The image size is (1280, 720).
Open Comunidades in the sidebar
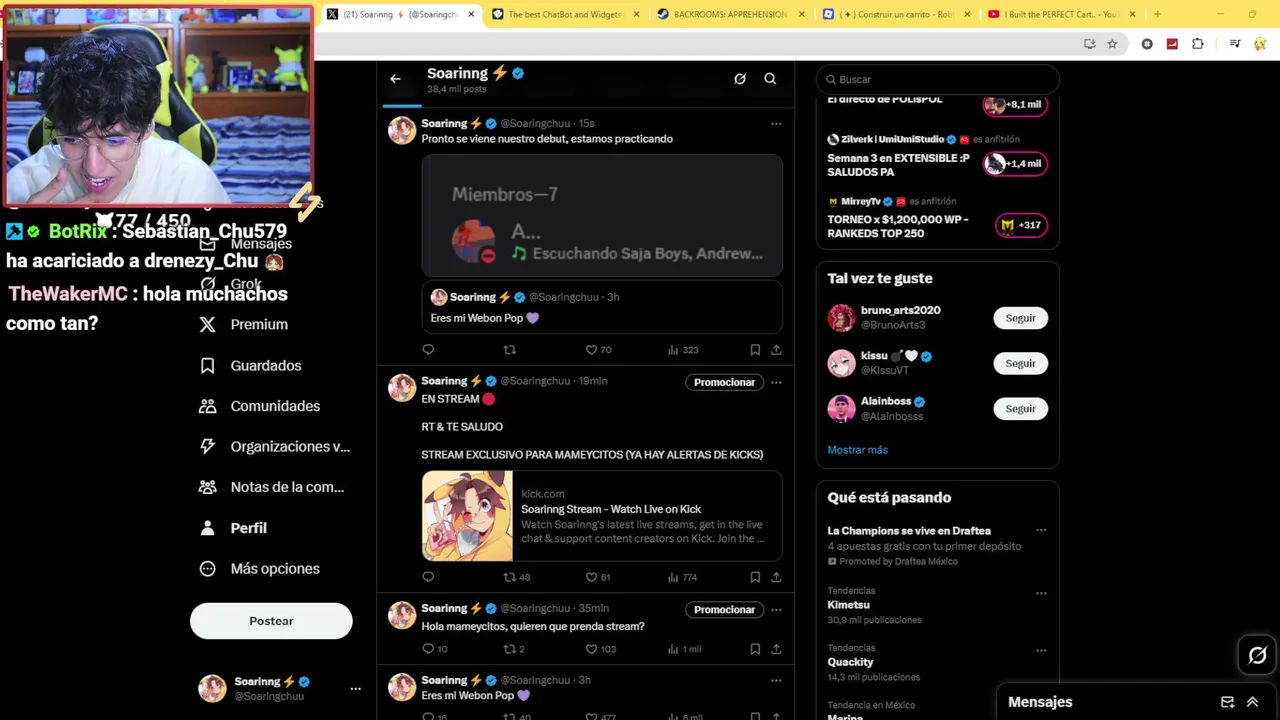[x=260, y=406]
